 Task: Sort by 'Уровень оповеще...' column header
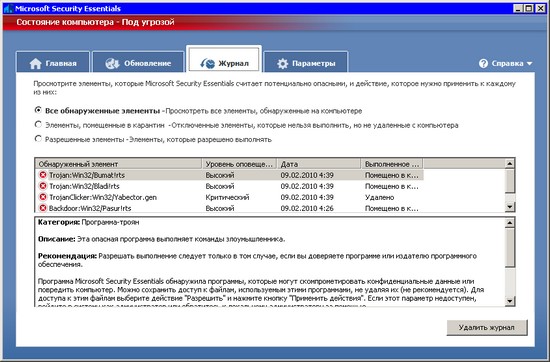239,164
